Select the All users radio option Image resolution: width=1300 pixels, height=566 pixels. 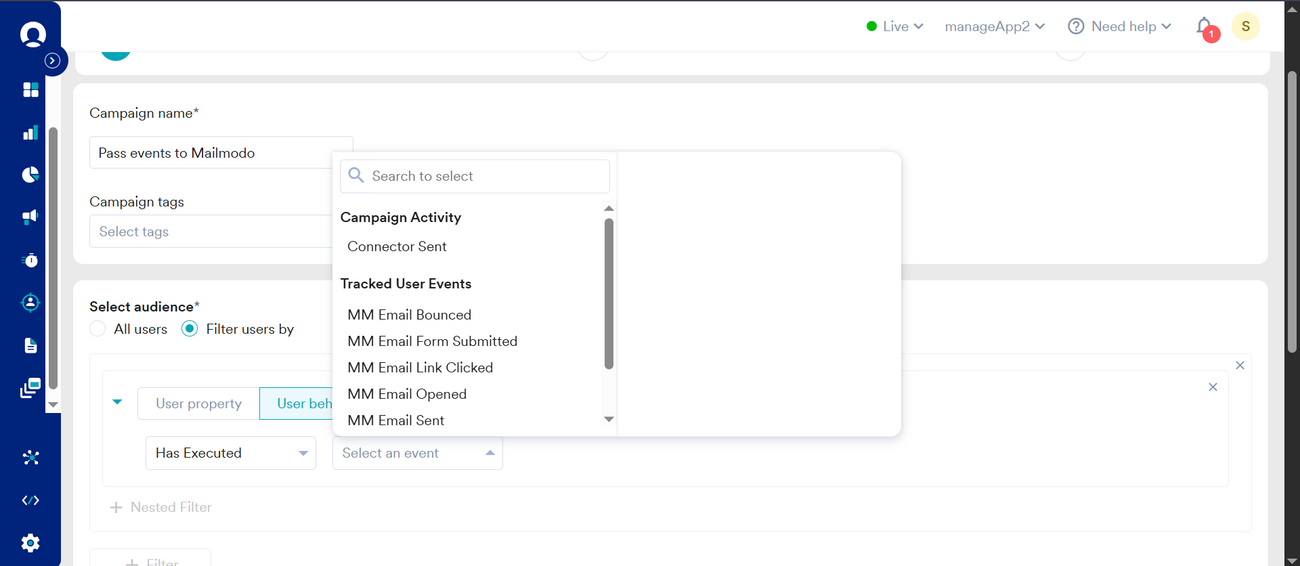[98, 329]
